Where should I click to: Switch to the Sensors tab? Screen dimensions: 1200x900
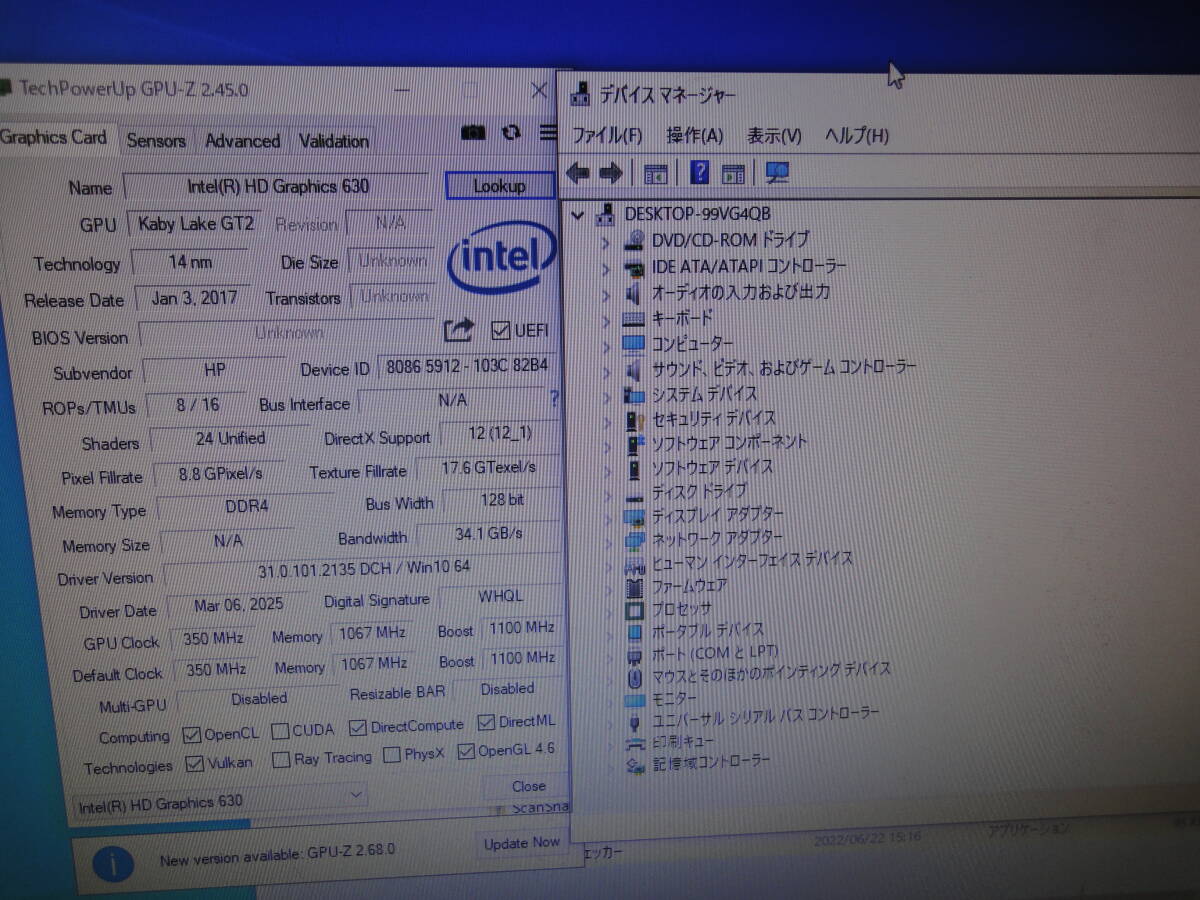156,140
